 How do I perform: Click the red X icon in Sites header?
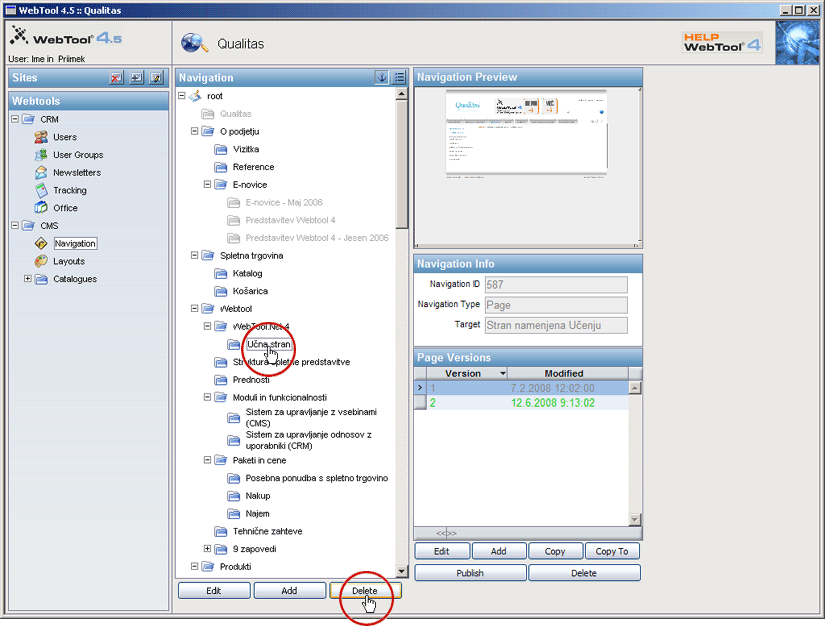pos(117,77)
